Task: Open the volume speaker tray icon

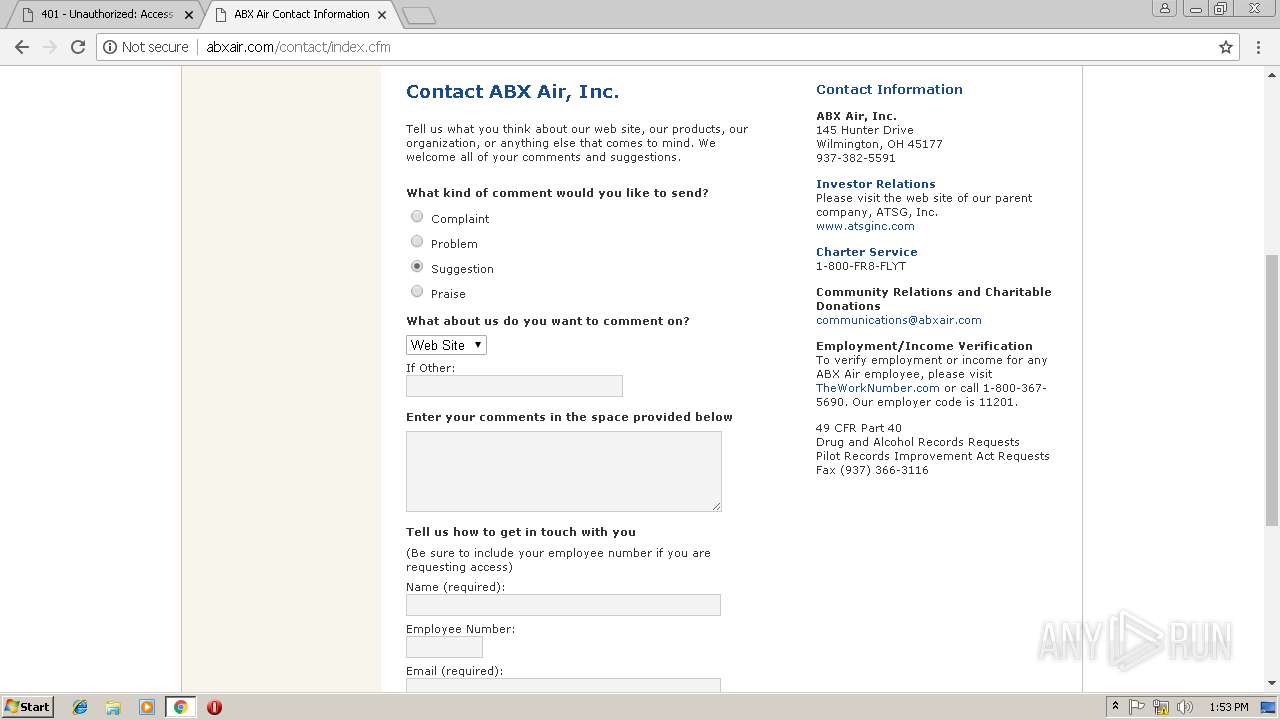Action: 1185,707
